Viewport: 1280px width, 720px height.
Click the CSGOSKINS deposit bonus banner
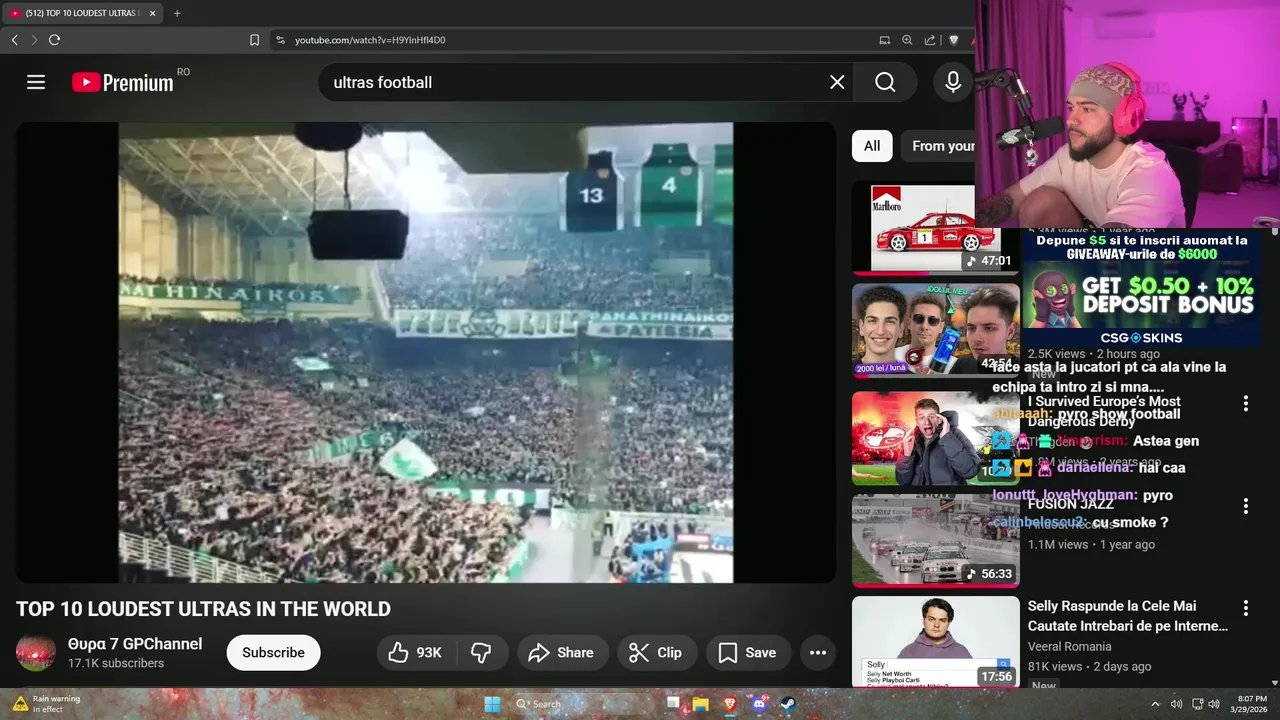pyautogui.click(x=1140, y=288)
